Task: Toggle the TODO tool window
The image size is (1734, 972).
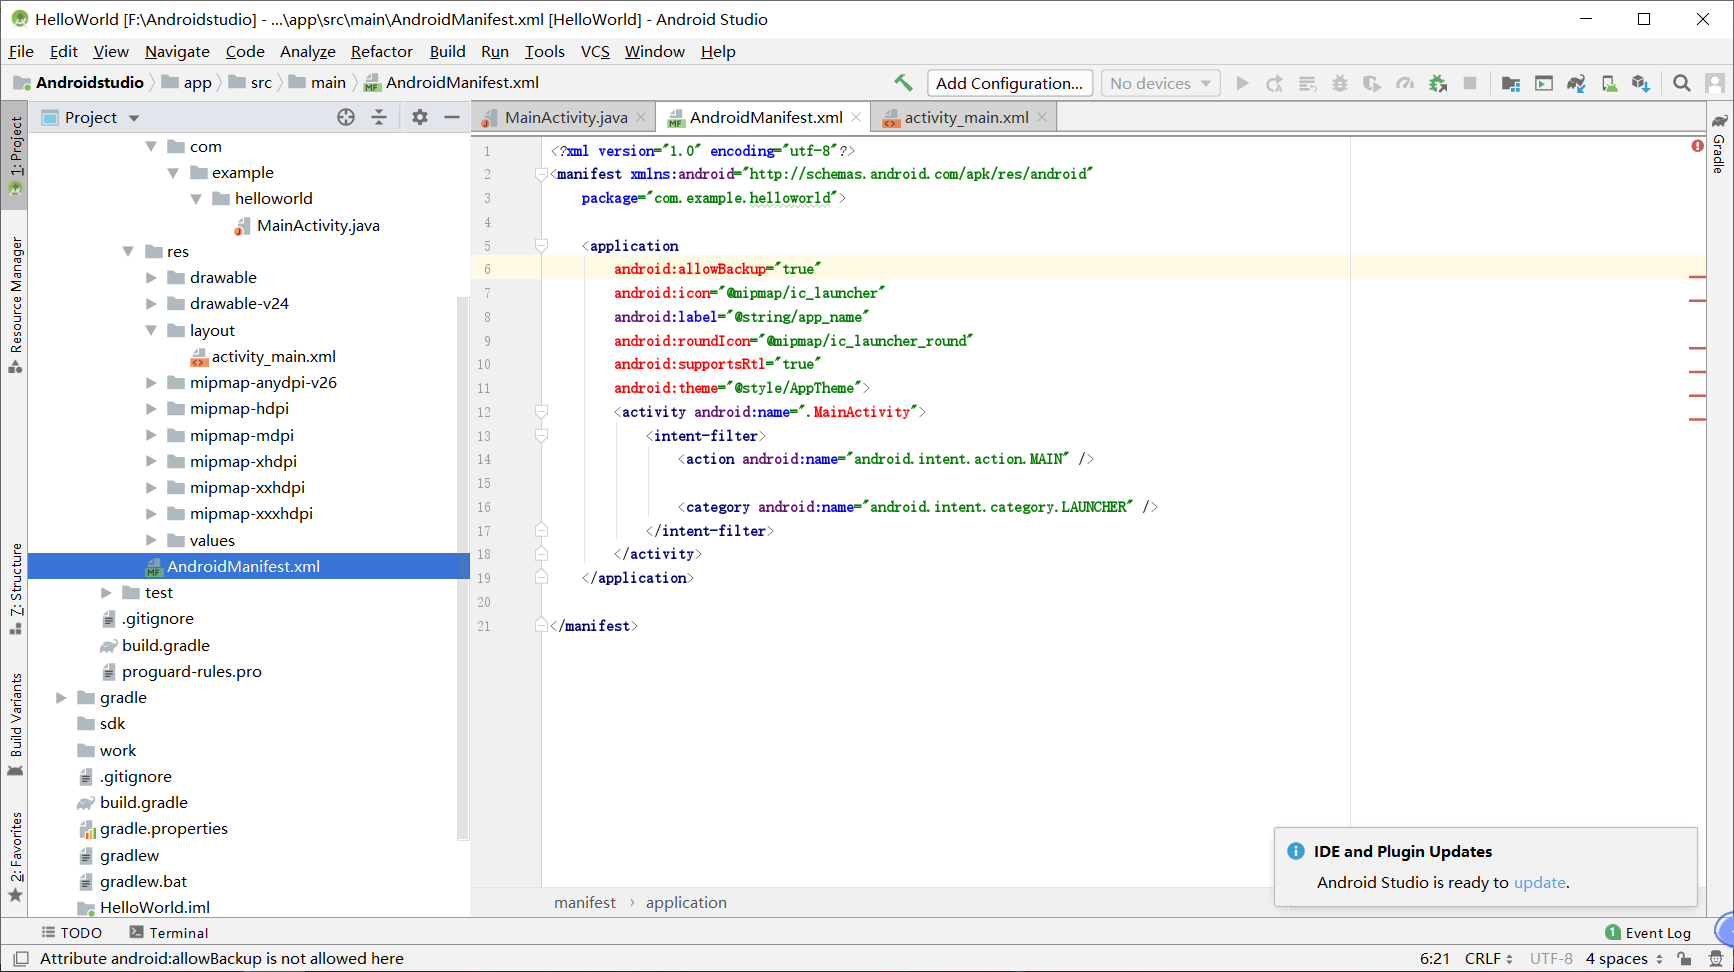Action: coord(71,932)
